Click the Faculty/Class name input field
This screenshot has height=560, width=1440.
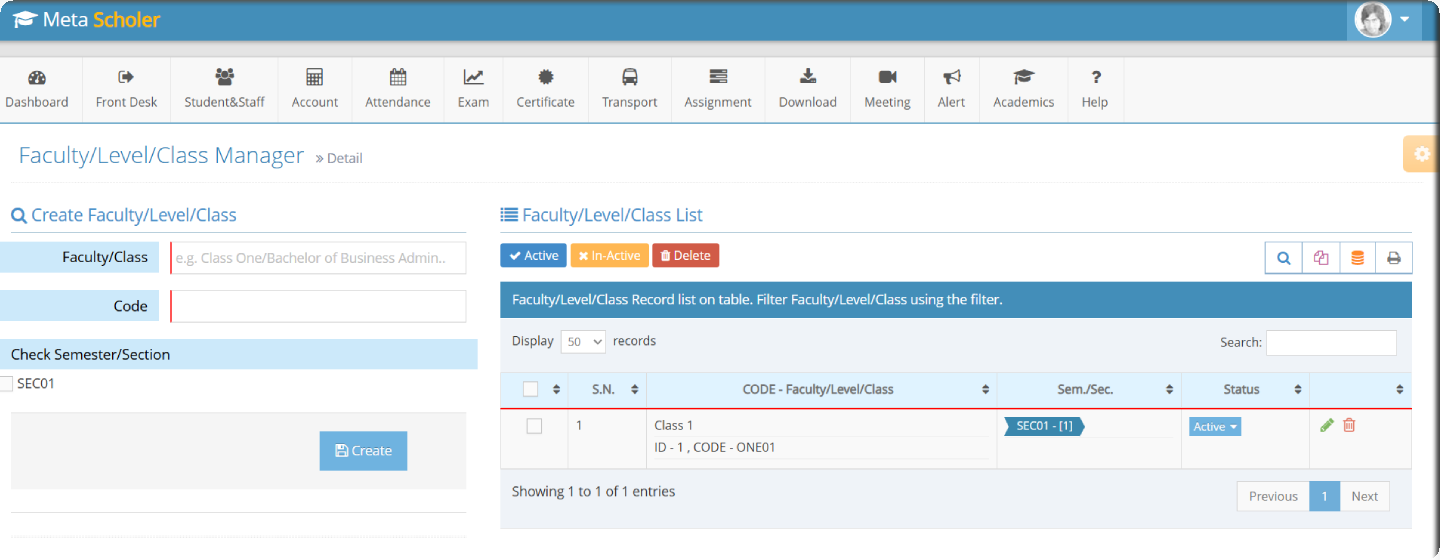pos(318,258)
